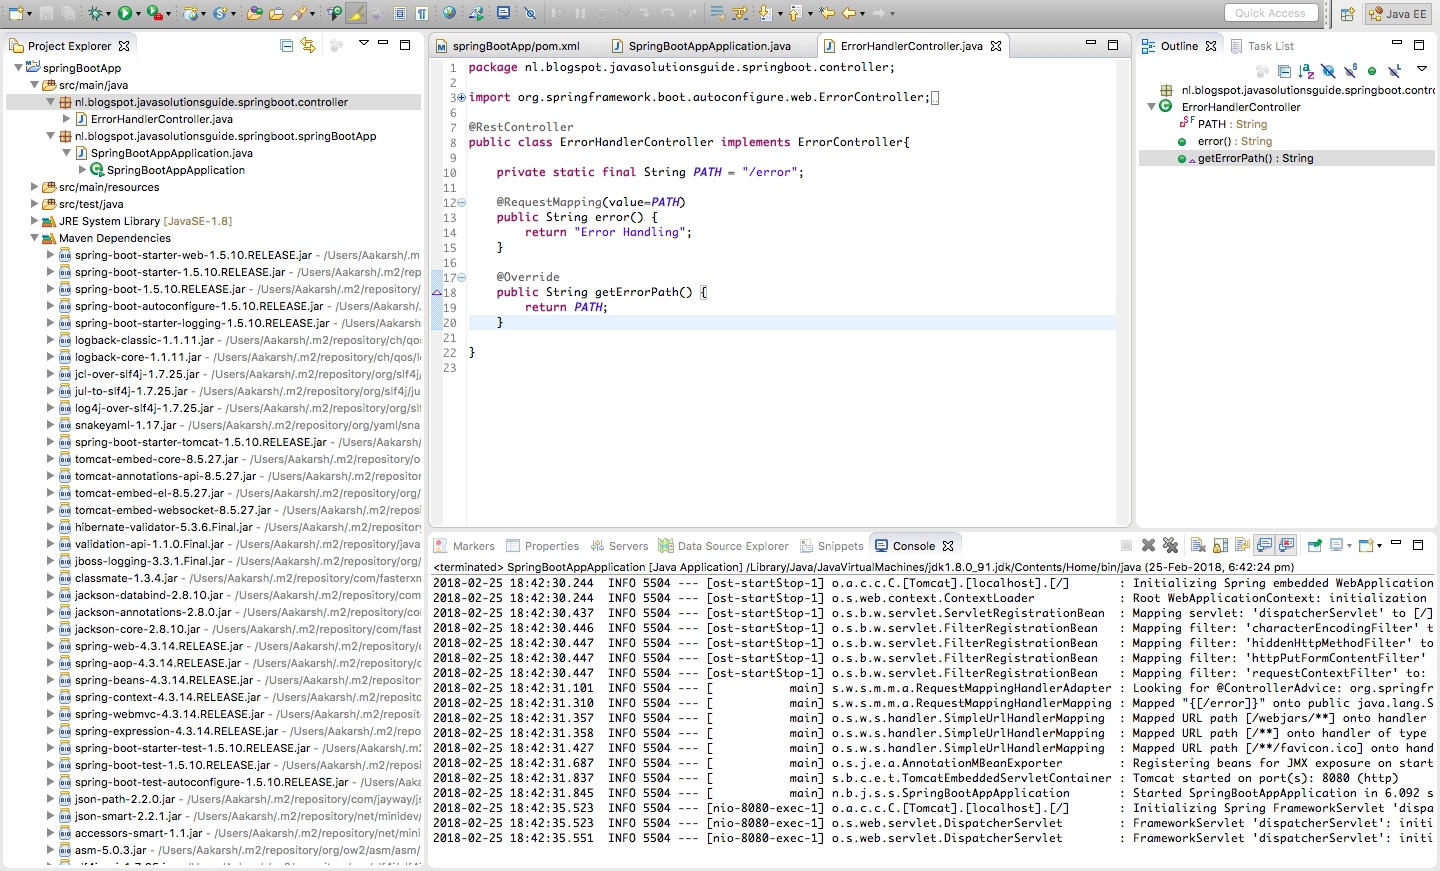Collapse ErrorHandlerController class in Outline
The height and width of the screenshot is (871, 1440).
[1151, 107]
